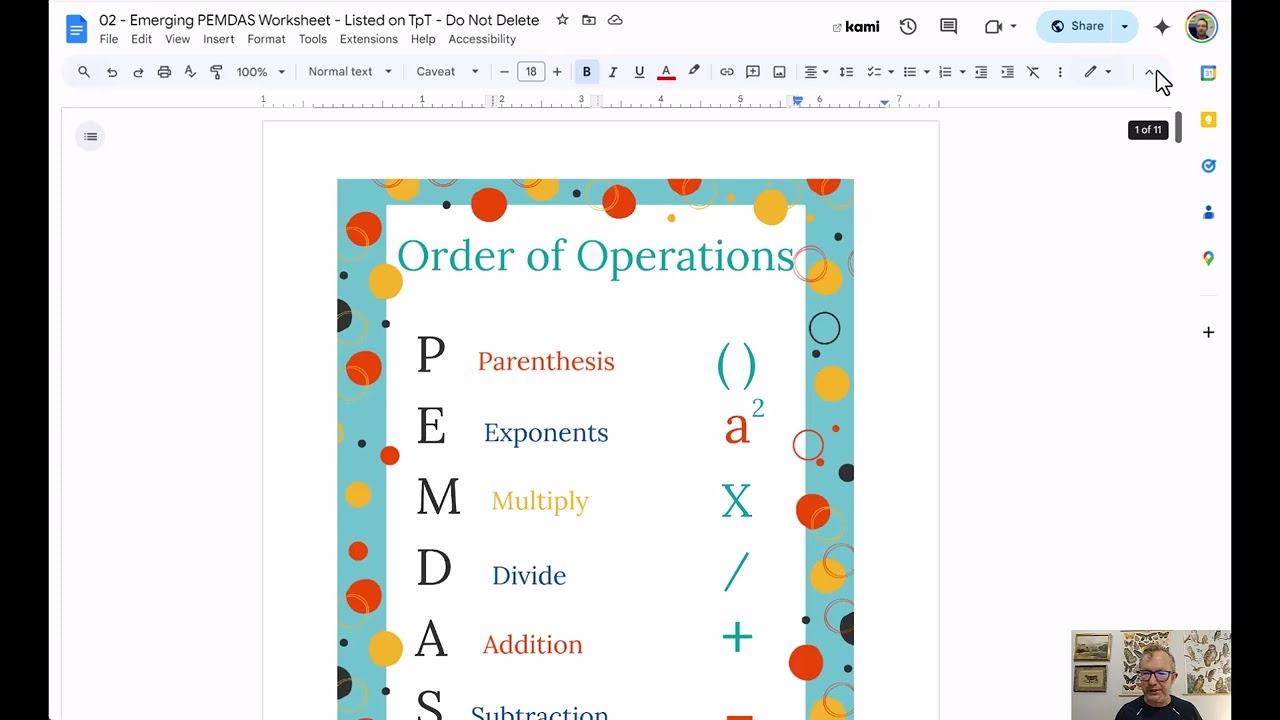Viewport: 1280px width, 720px height.
Task: Open Google Calendar side panel
Action: pos(1208,73)
